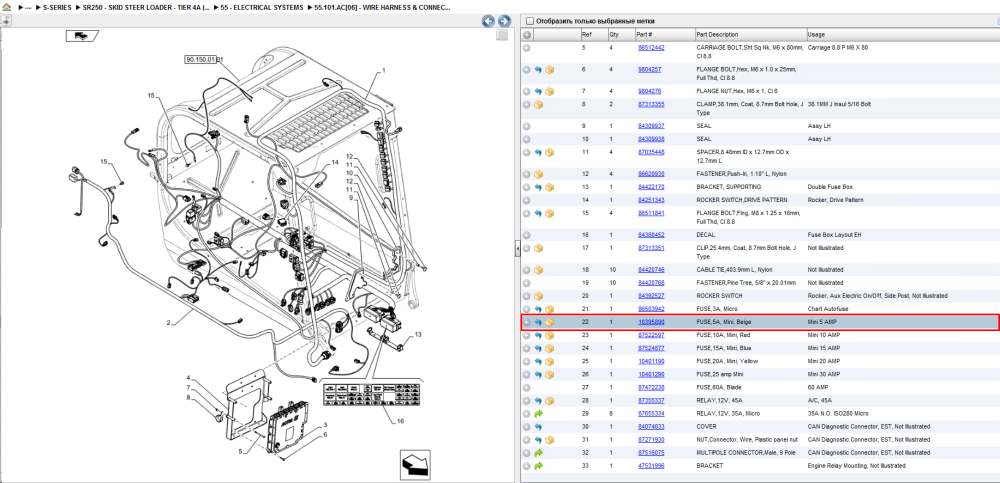Click callout number 16 in diagram
The image size is (1000, 483).
401,421
